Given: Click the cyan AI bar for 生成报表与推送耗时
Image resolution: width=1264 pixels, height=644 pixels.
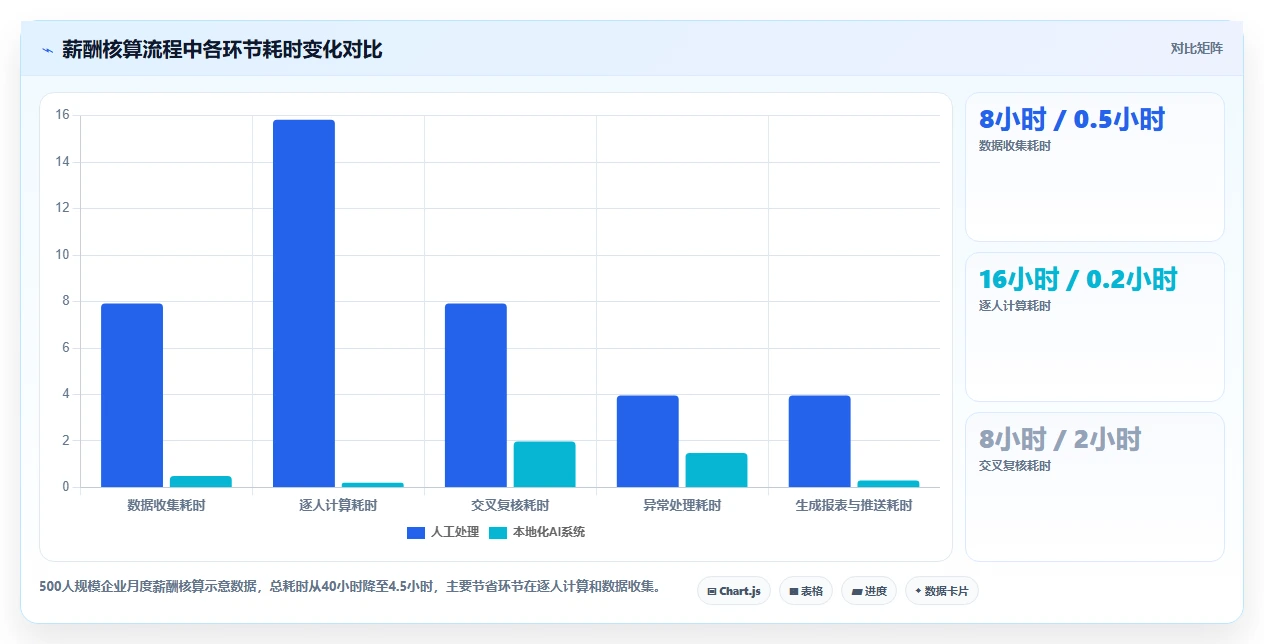Looking at the screenshot, I should pos(889,484).
